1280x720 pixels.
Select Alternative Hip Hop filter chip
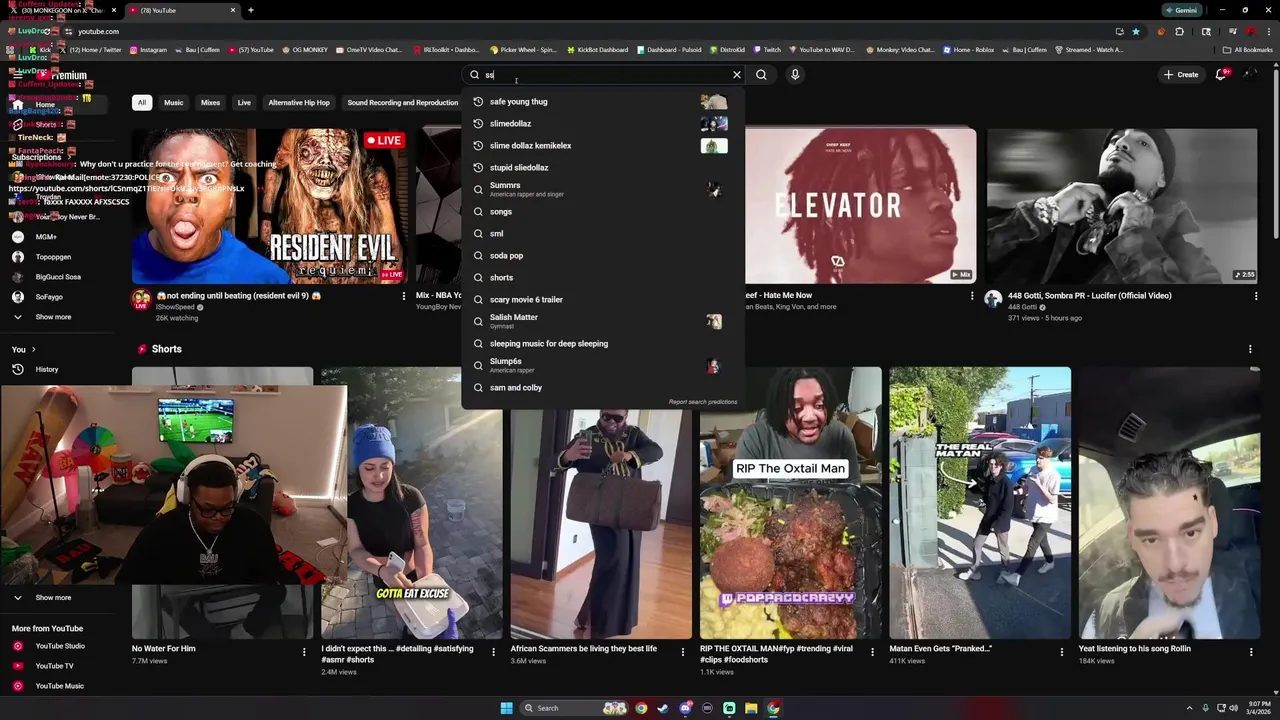click(x=299, y=102)
